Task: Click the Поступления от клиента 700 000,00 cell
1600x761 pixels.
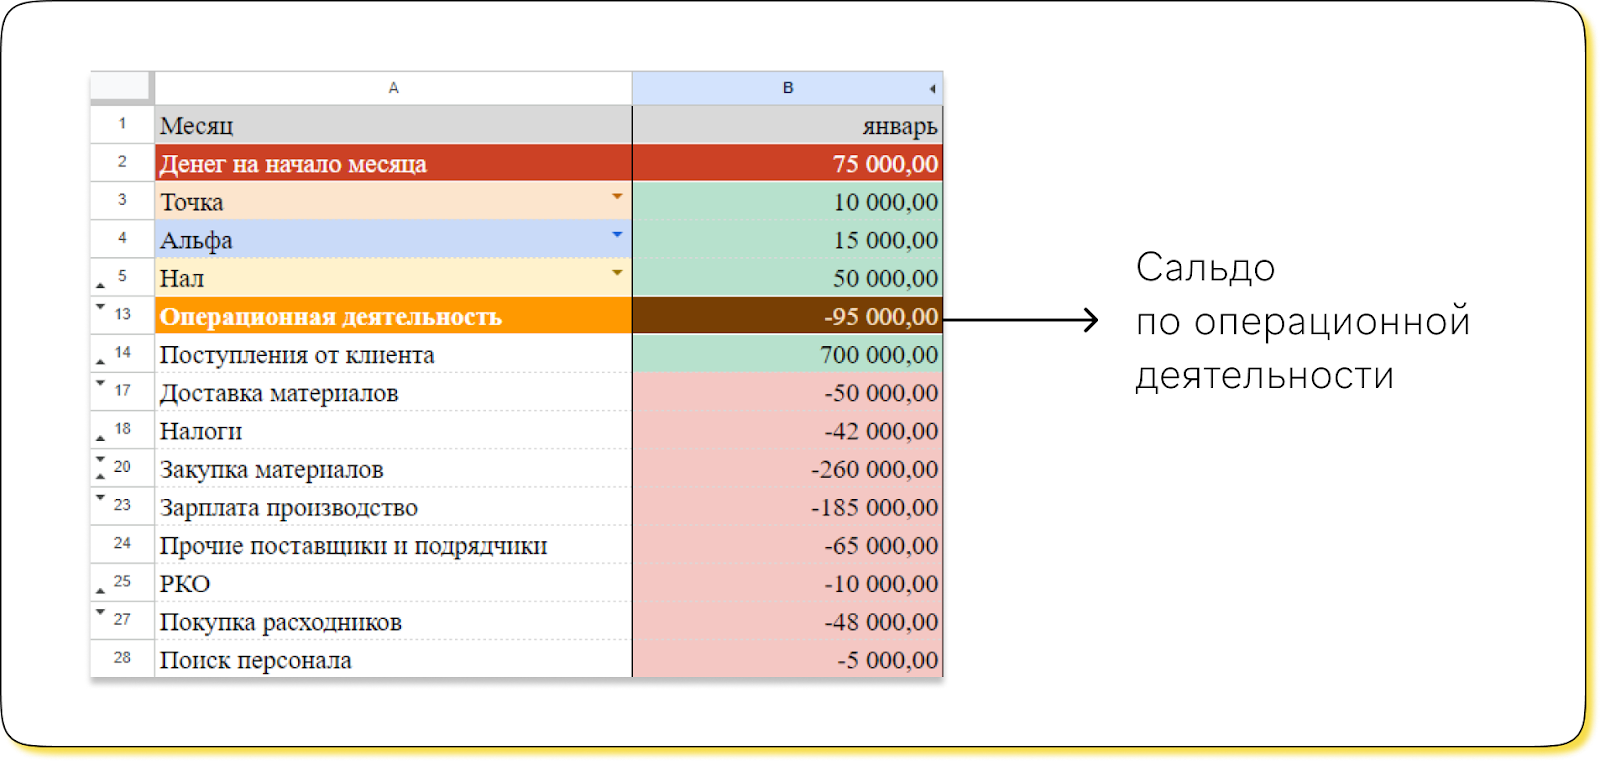Action: point(787,354)
